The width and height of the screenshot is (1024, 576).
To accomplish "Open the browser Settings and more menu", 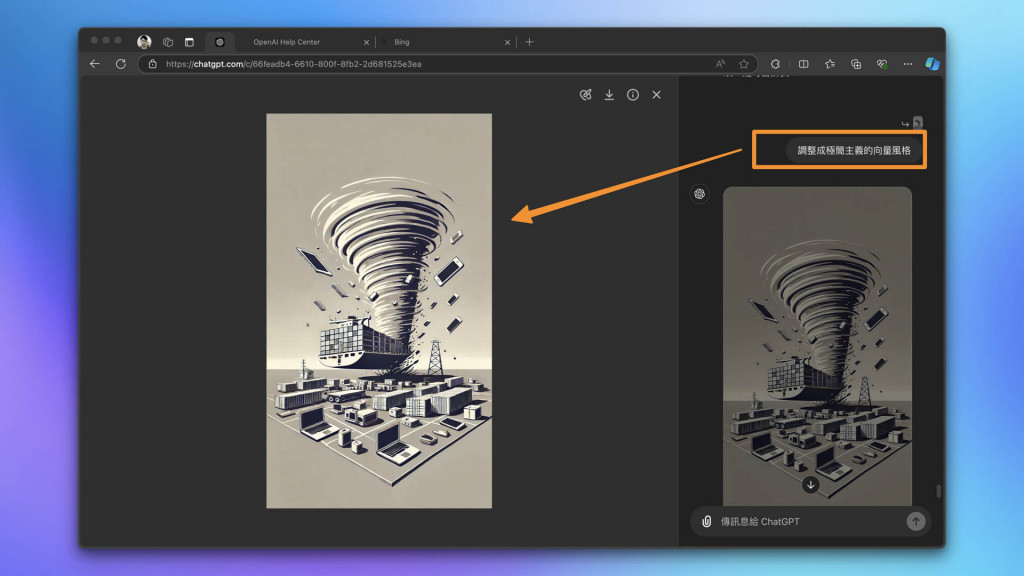I will (908, 64).
